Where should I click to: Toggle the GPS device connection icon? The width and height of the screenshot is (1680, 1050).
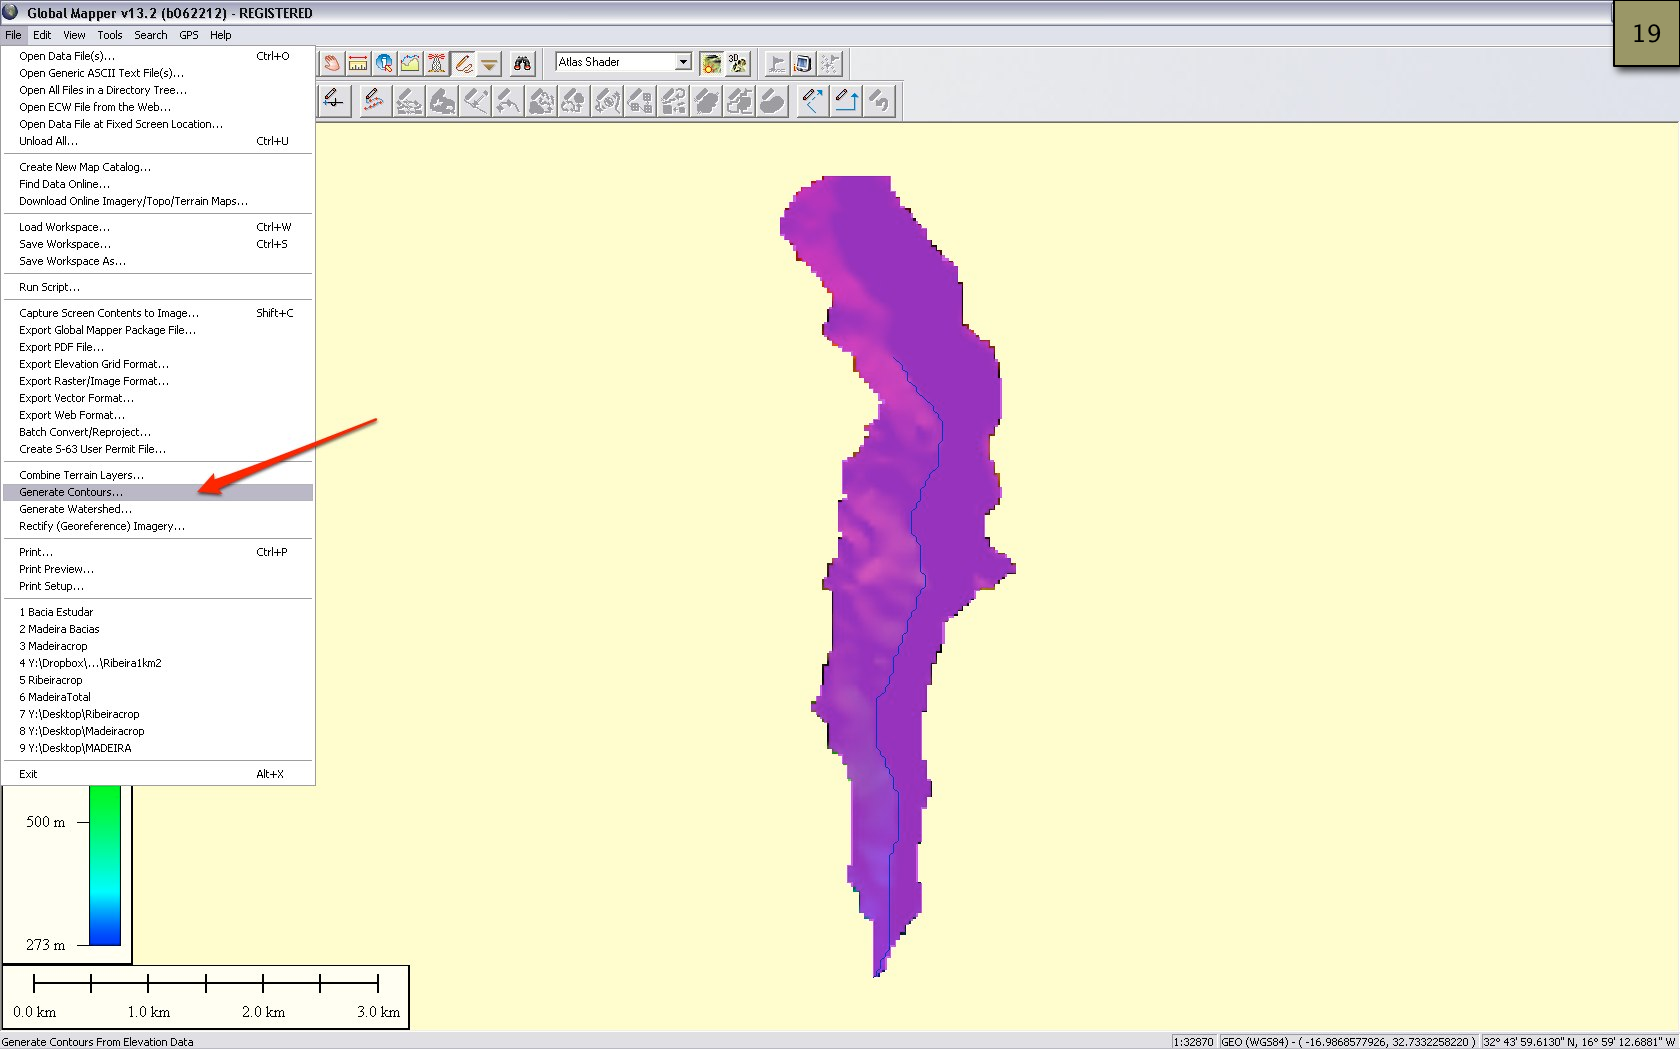[x=804, y=62]
